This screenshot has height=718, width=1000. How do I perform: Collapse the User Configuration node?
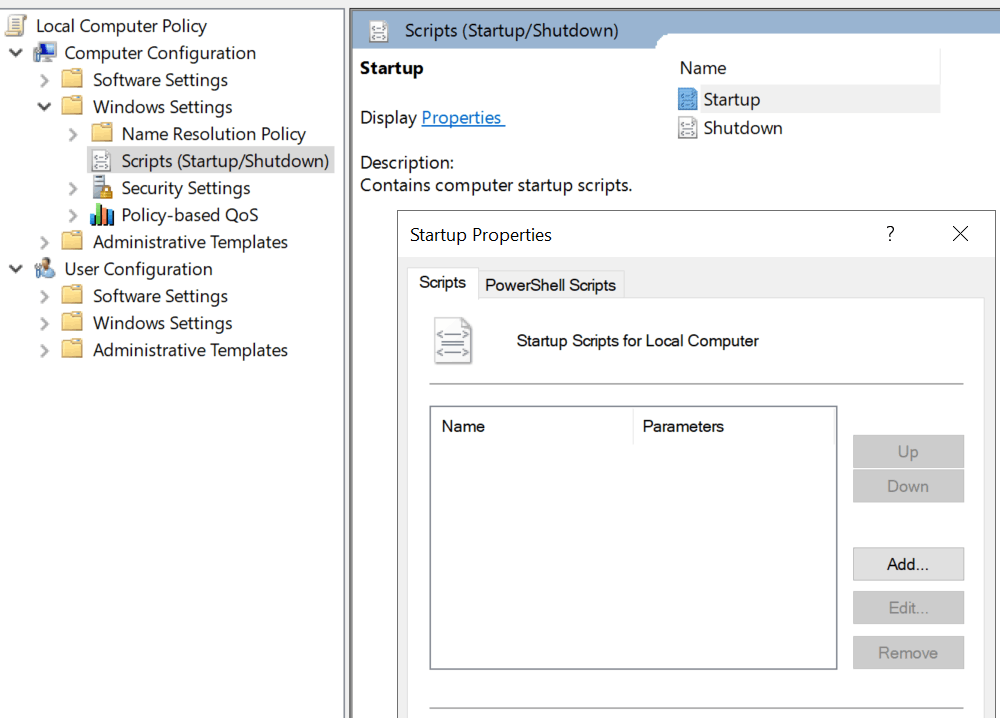16,269
